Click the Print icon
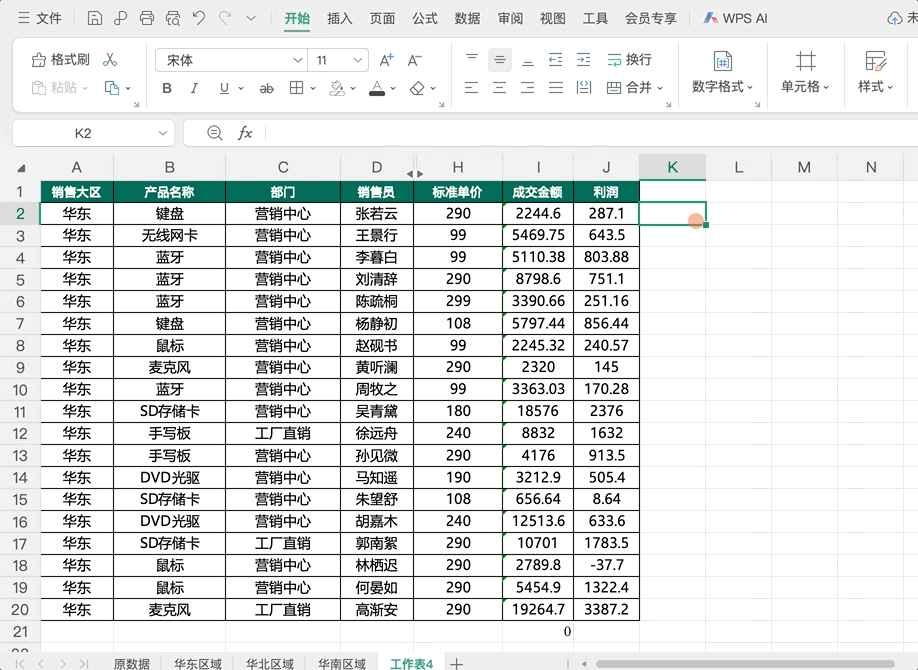Screen dimensions: 918x670 [x=146, y=18]
